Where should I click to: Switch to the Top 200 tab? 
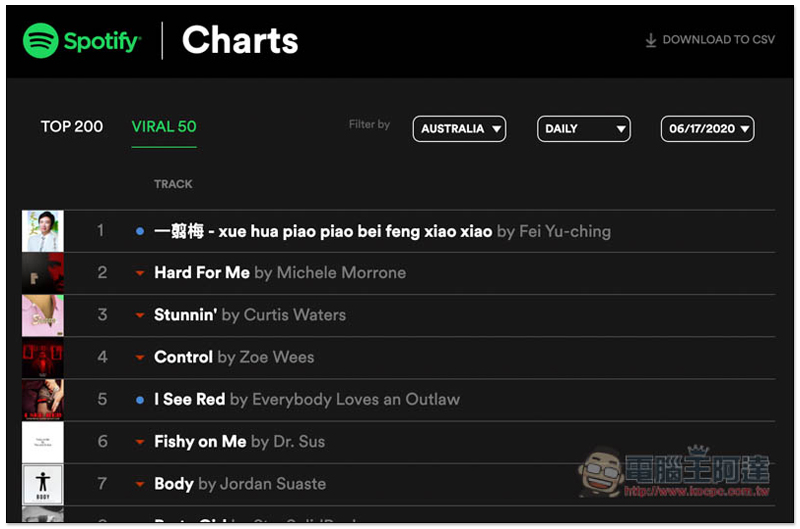(72, 127)
